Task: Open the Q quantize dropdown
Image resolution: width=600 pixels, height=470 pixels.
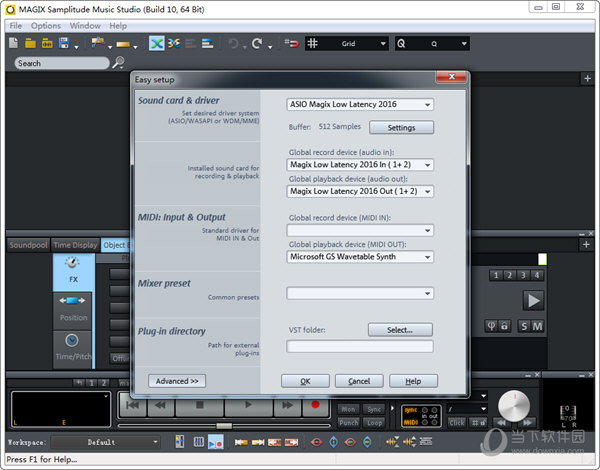Action: pos(432,43)
